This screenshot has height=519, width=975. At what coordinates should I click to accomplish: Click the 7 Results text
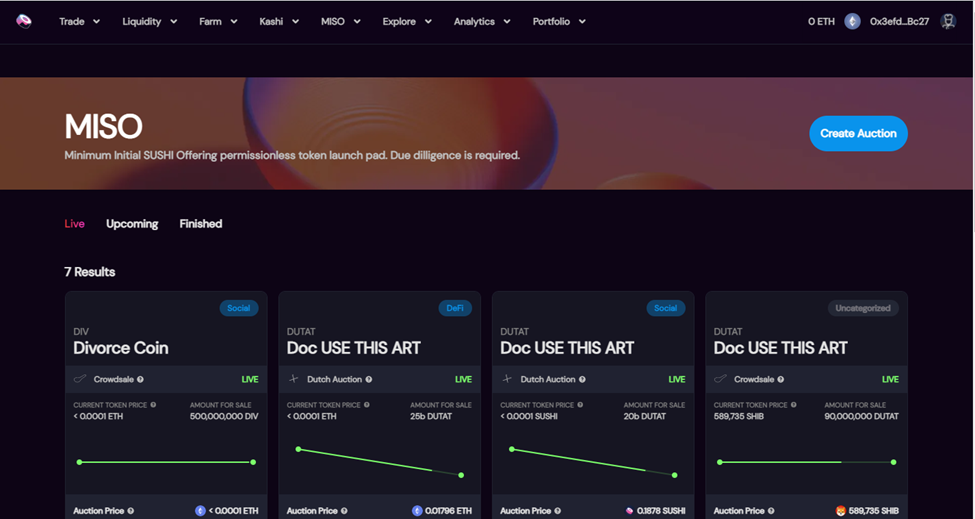coord(90,272)
